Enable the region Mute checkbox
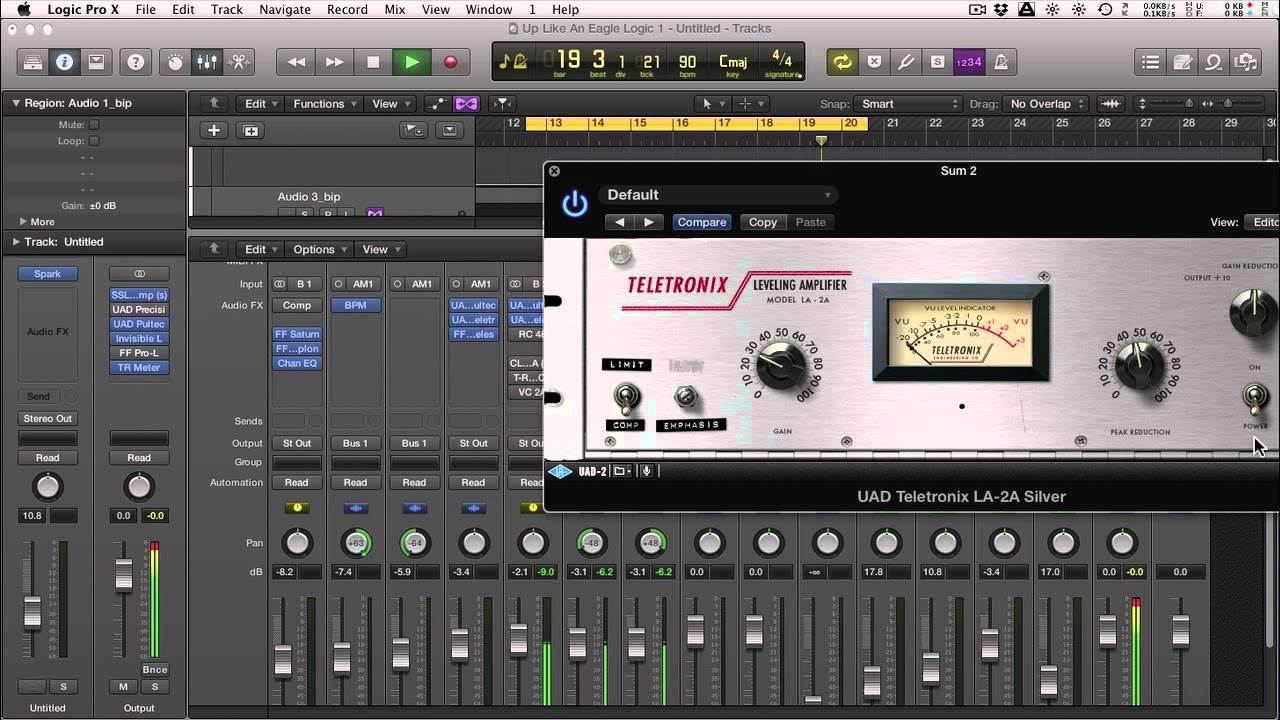1280x720 pixels. (93, 125)
